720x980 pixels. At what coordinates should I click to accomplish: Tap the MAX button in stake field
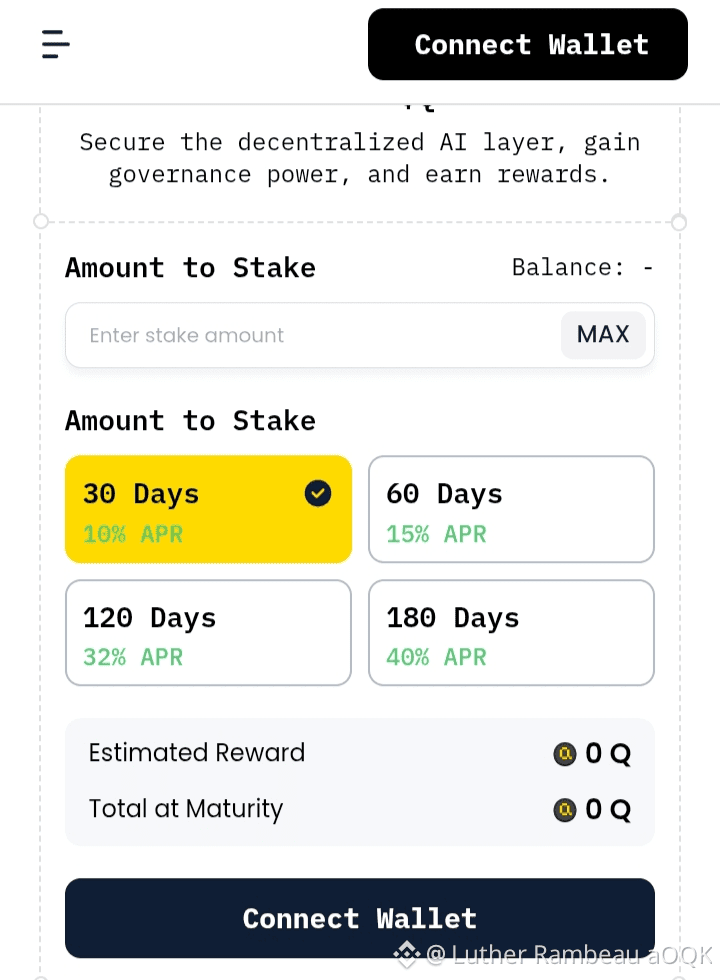603,335
